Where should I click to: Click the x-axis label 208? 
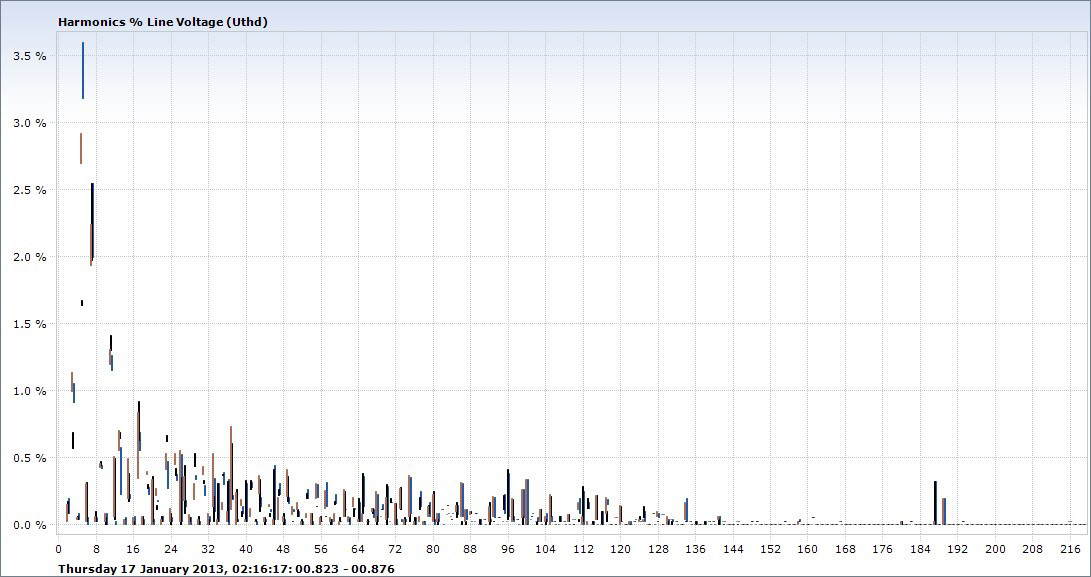pos(1033,549)
